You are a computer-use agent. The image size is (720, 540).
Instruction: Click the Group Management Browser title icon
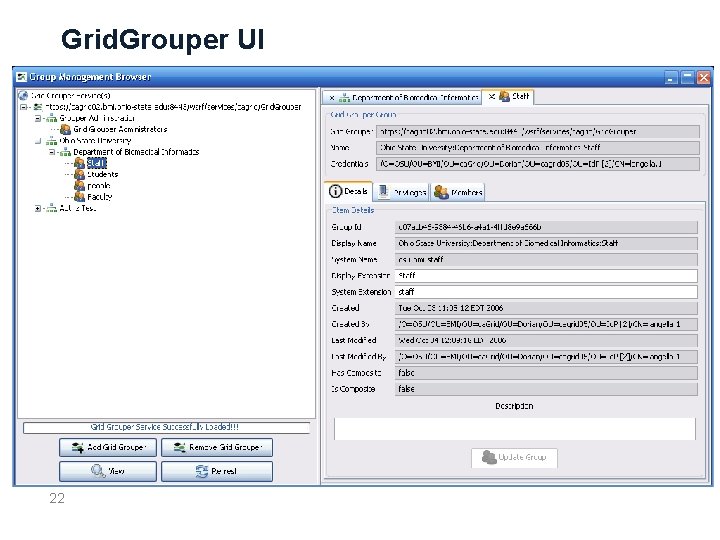[x=22, y=77]
